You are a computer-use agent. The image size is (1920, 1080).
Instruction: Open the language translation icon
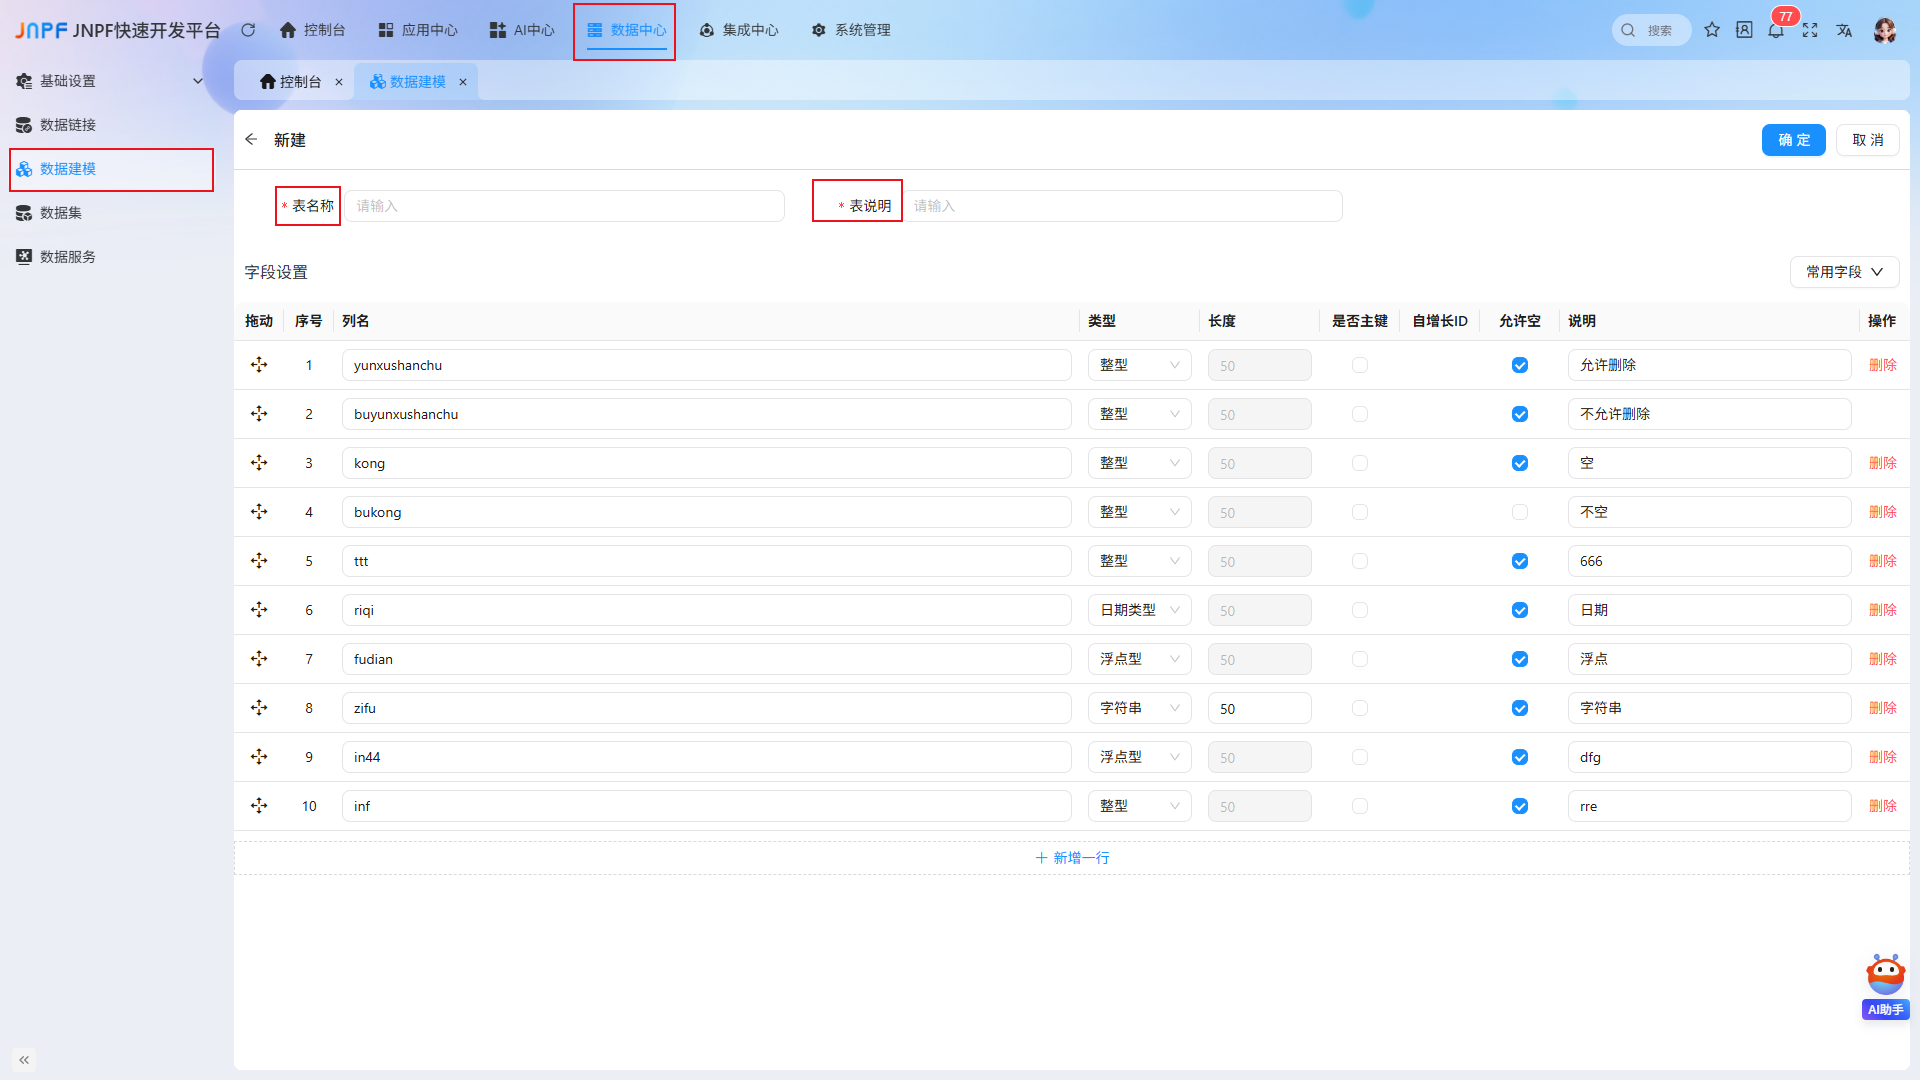[x=1844, y=30]
